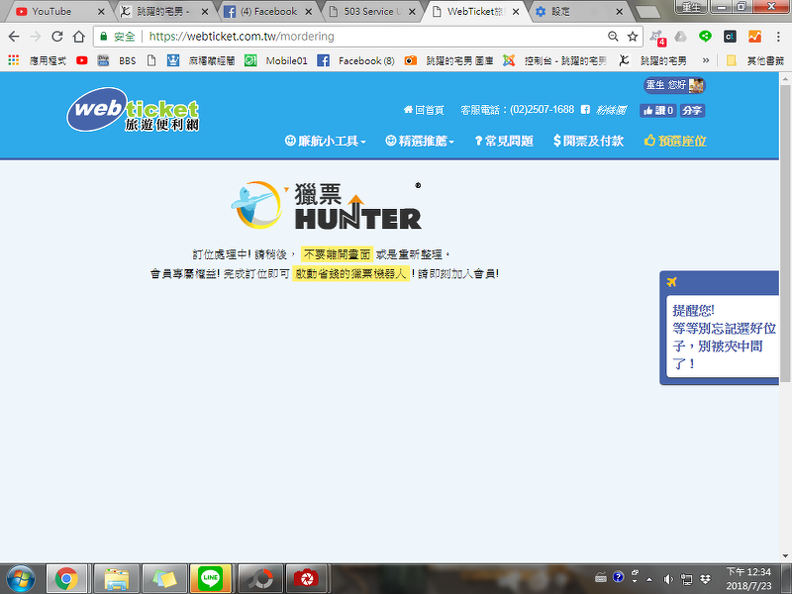Click the user greeting avatar badge
The width and height of the screenshot is (792, 594).
click(x=674, y=85)
